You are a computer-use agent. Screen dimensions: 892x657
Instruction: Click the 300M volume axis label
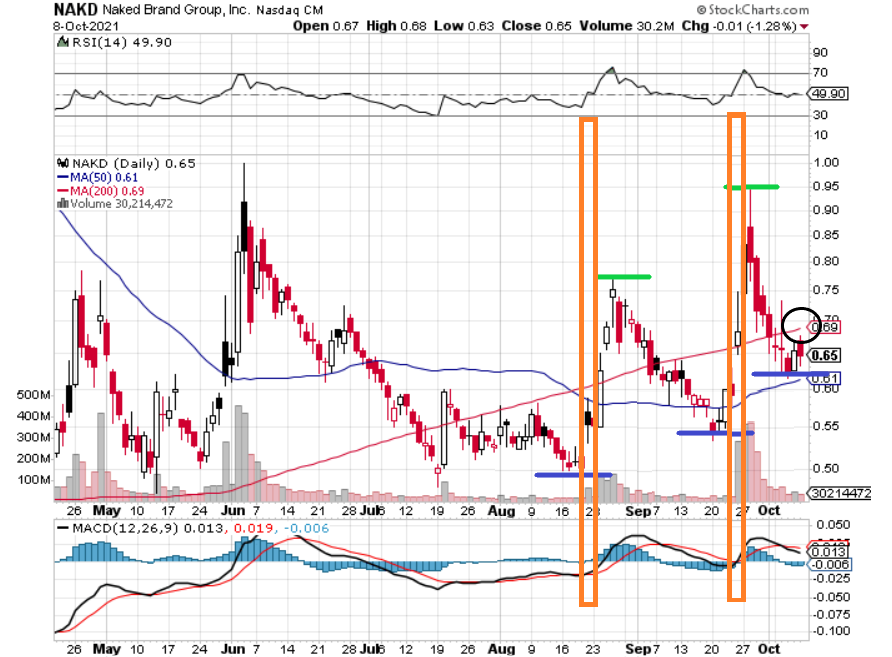tap(34, 437)
